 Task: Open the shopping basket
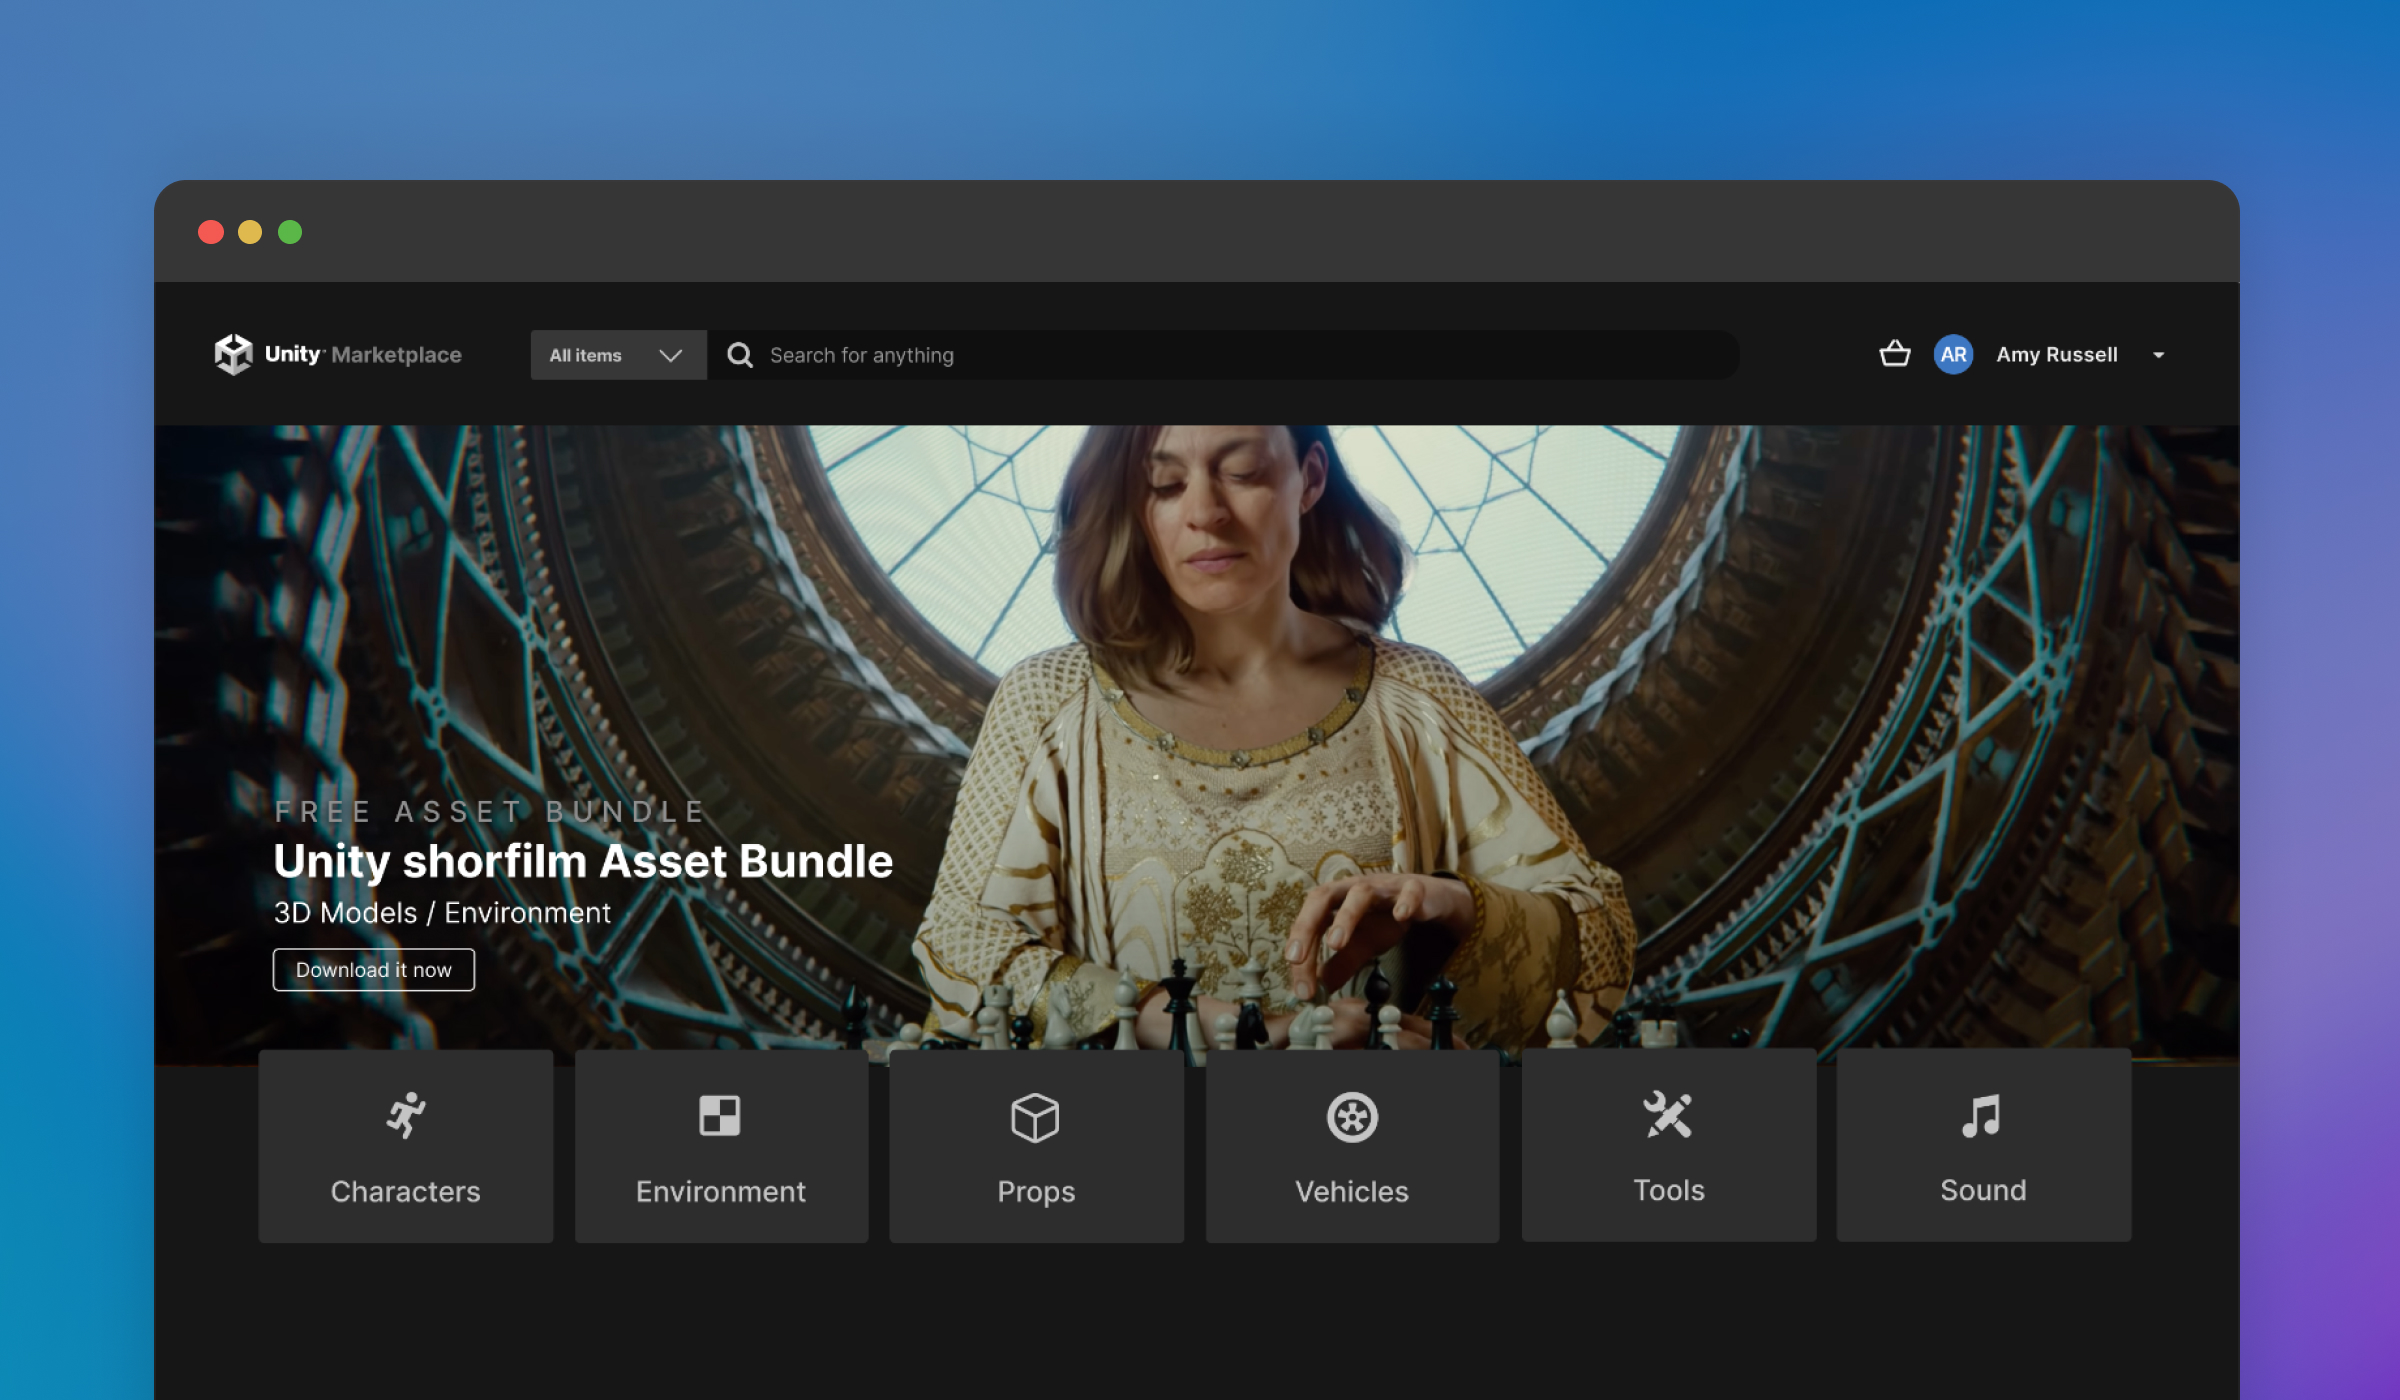tap(1893, 355)
